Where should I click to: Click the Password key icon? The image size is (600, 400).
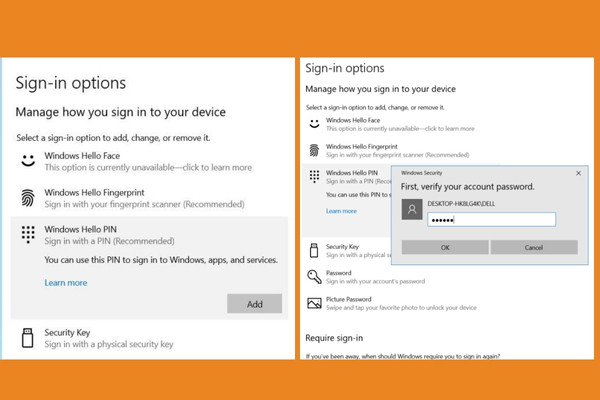click(x=315, y=276)
